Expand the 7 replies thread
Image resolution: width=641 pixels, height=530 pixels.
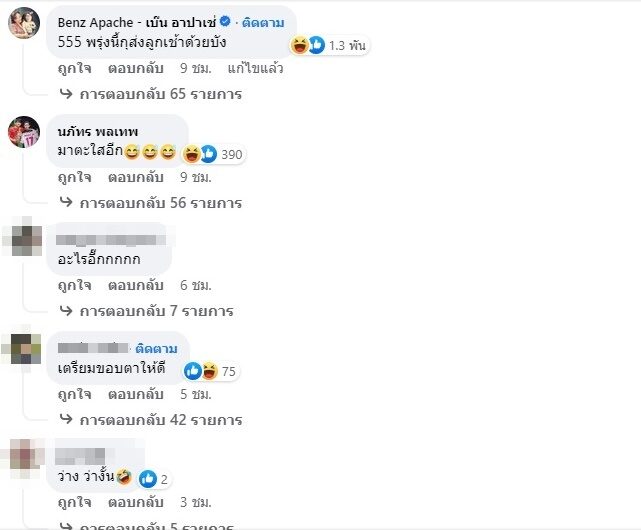coord(146,311)
